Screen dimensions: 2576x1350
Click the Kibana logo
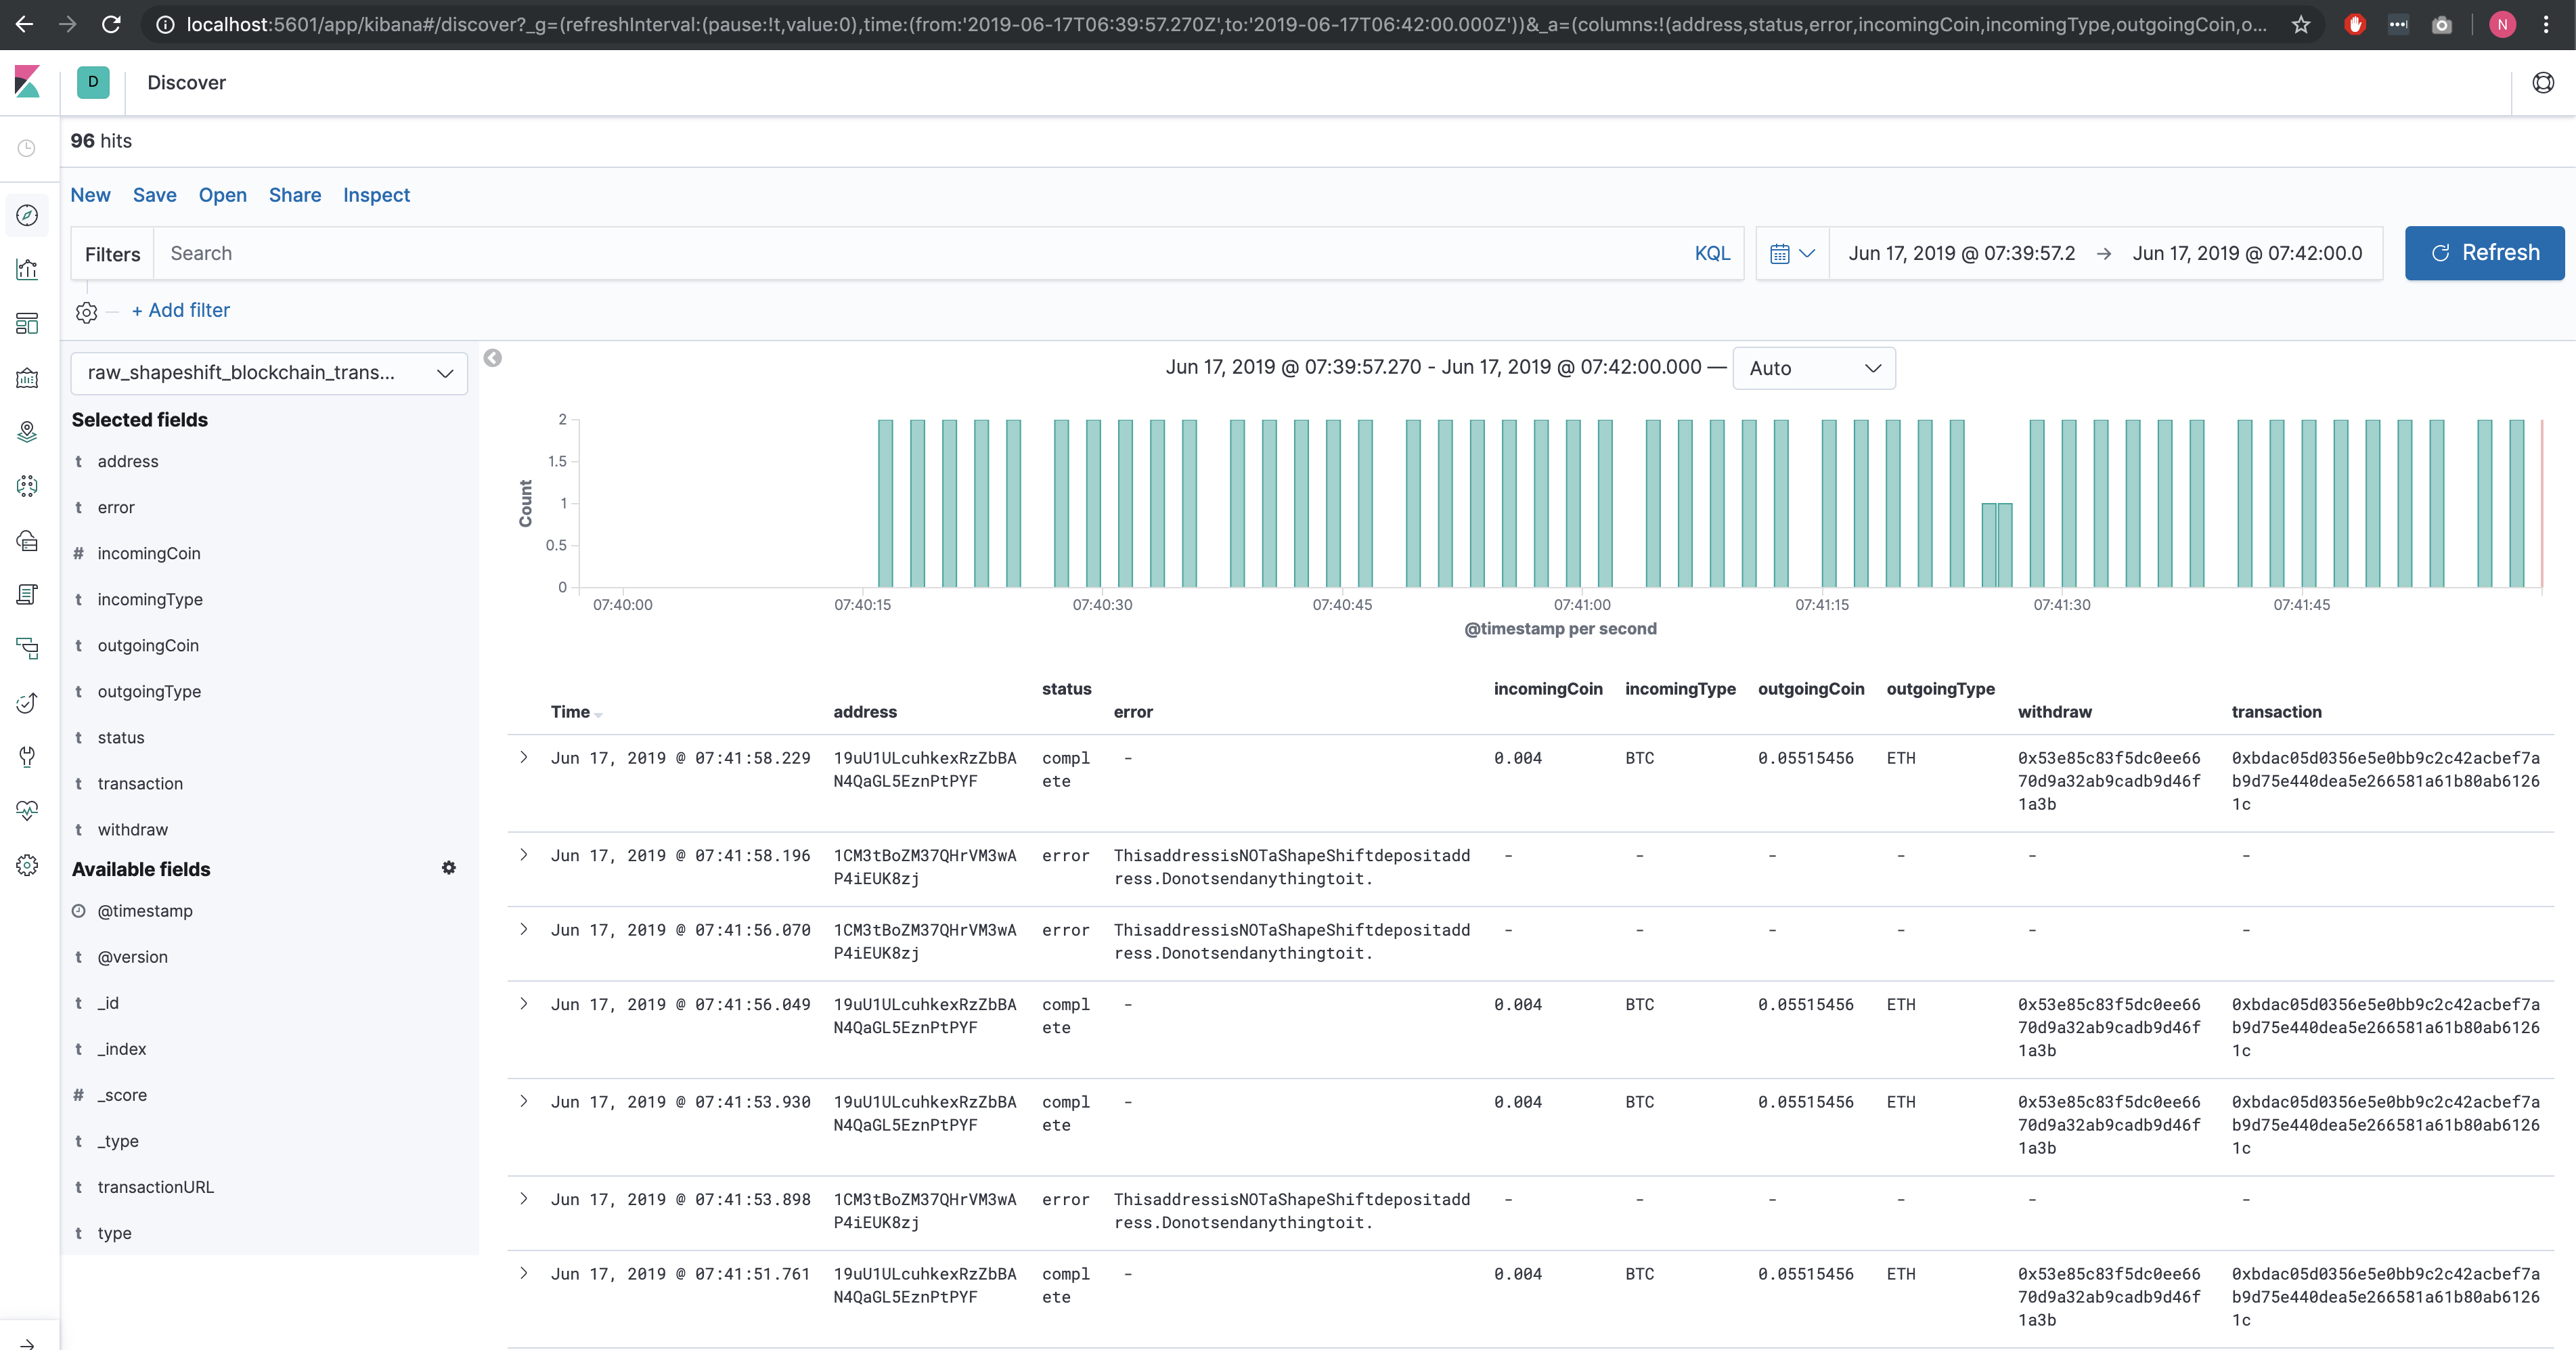click(x=27, y=82)
